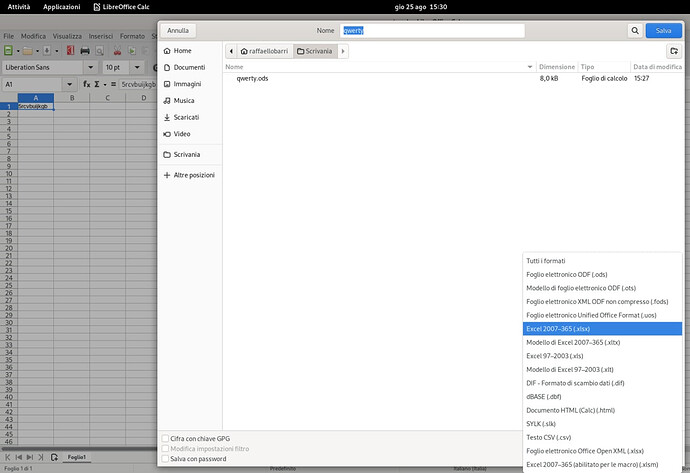Click Scrivania in the path bar

point(315,51)
